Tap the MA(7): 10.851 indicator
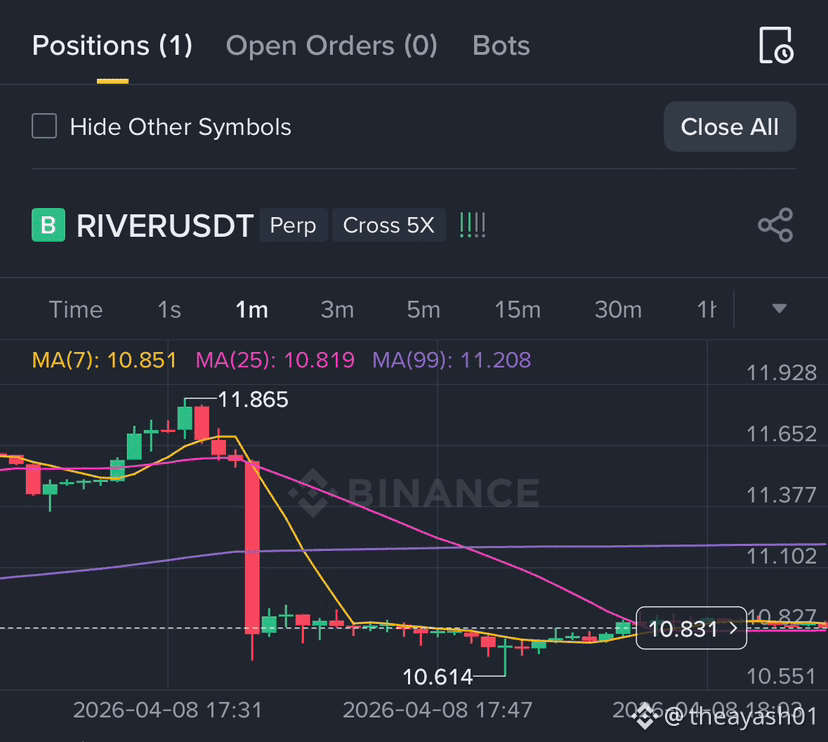828x742 pixels. 104,360
